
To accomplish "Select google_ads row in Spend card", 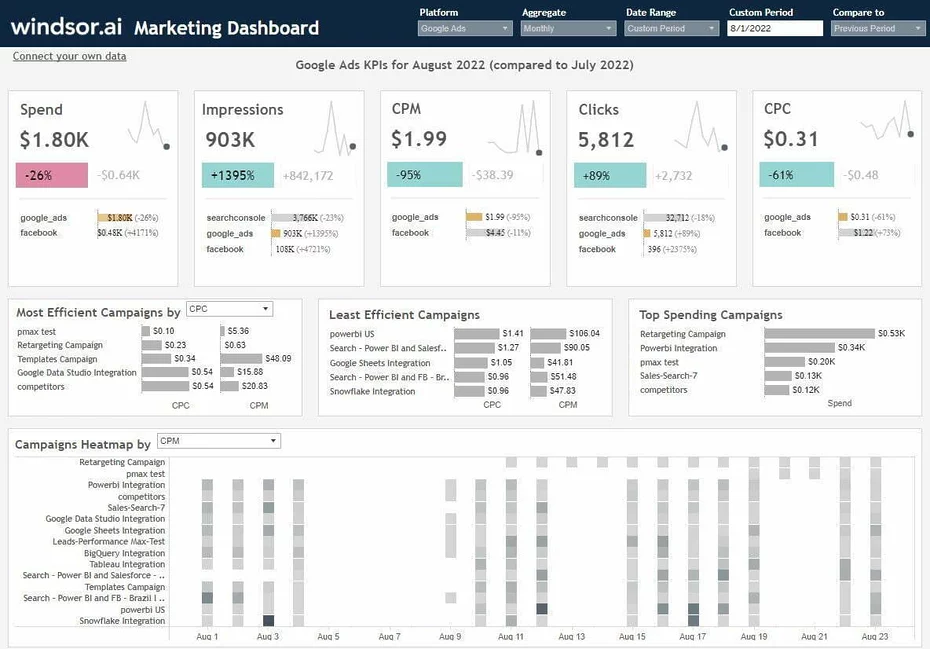I will 90,218.
